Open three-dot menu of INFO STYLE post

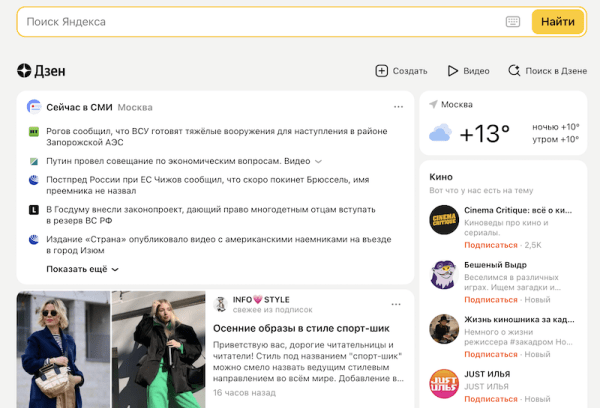point(396,304)
